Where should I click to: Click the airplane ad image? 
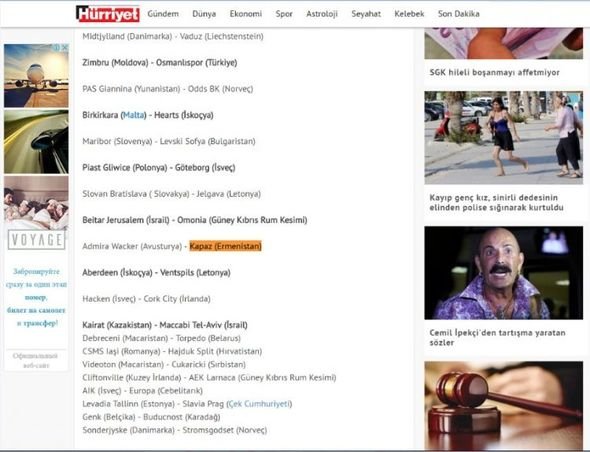point(36,76)
